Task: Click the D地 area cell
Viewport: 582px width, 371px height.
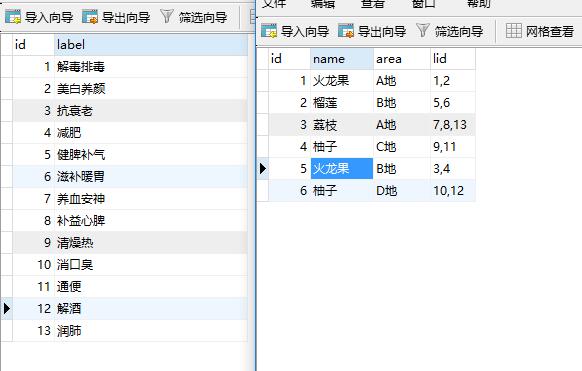Action: point(402,191)
